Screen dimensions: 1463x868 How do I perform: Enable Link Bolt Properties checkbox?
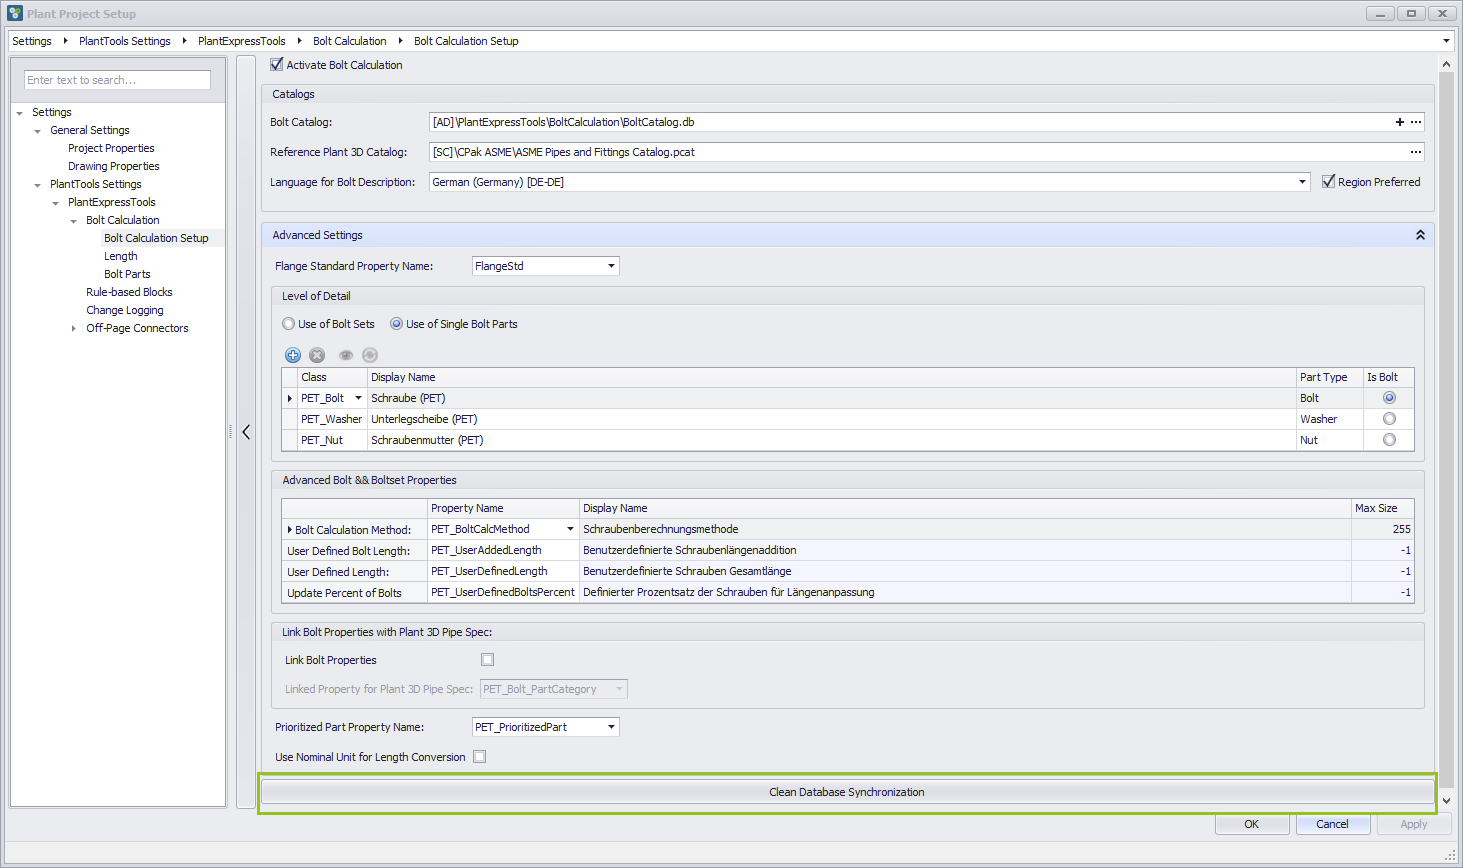488,660
